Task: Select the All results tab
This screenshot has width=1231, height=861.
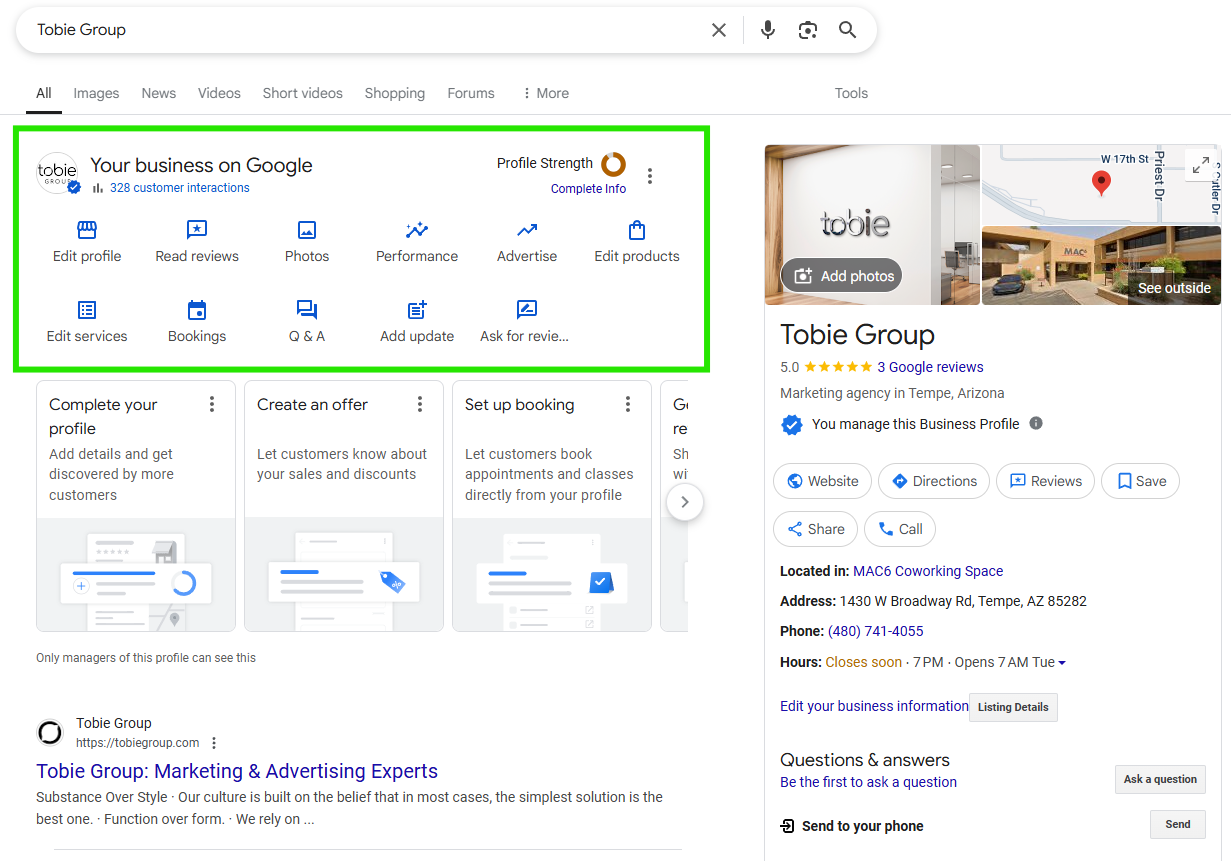Action: [x=44, y=93]
